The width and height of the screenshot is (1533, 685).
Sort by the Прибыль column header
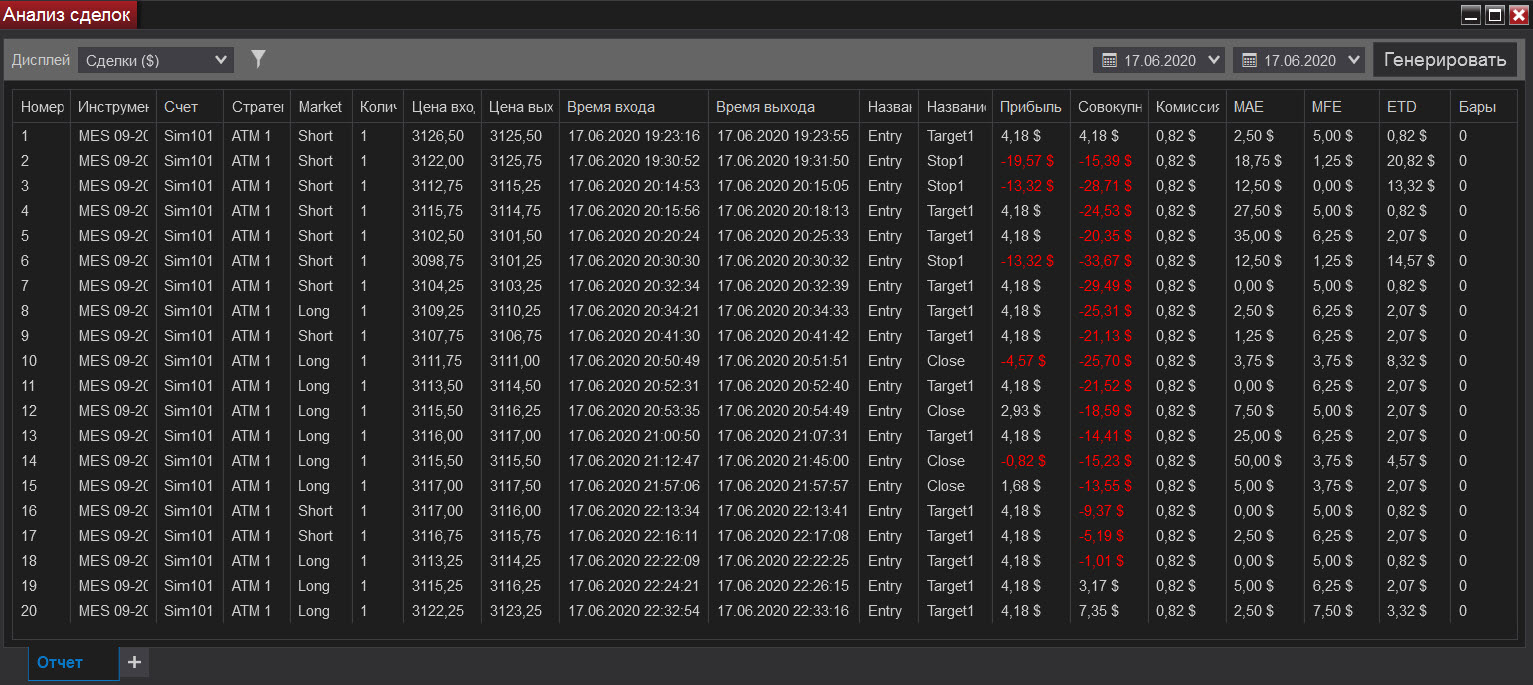1031,107
